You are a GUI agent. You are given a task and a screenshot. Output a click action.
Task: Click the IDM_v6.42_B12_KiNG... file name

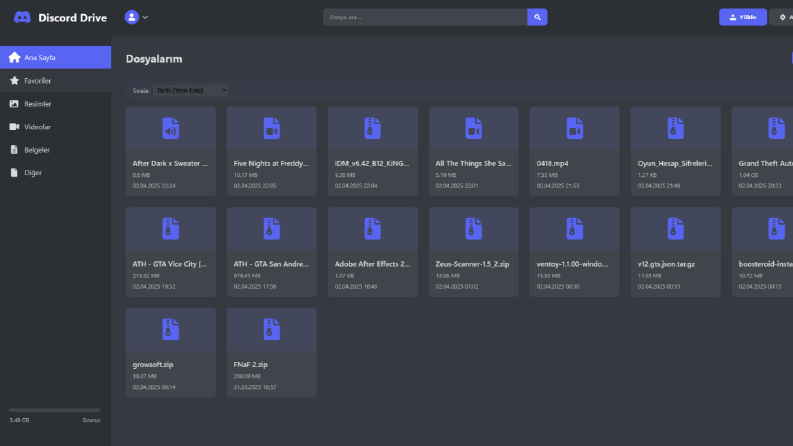pos(372,163)
